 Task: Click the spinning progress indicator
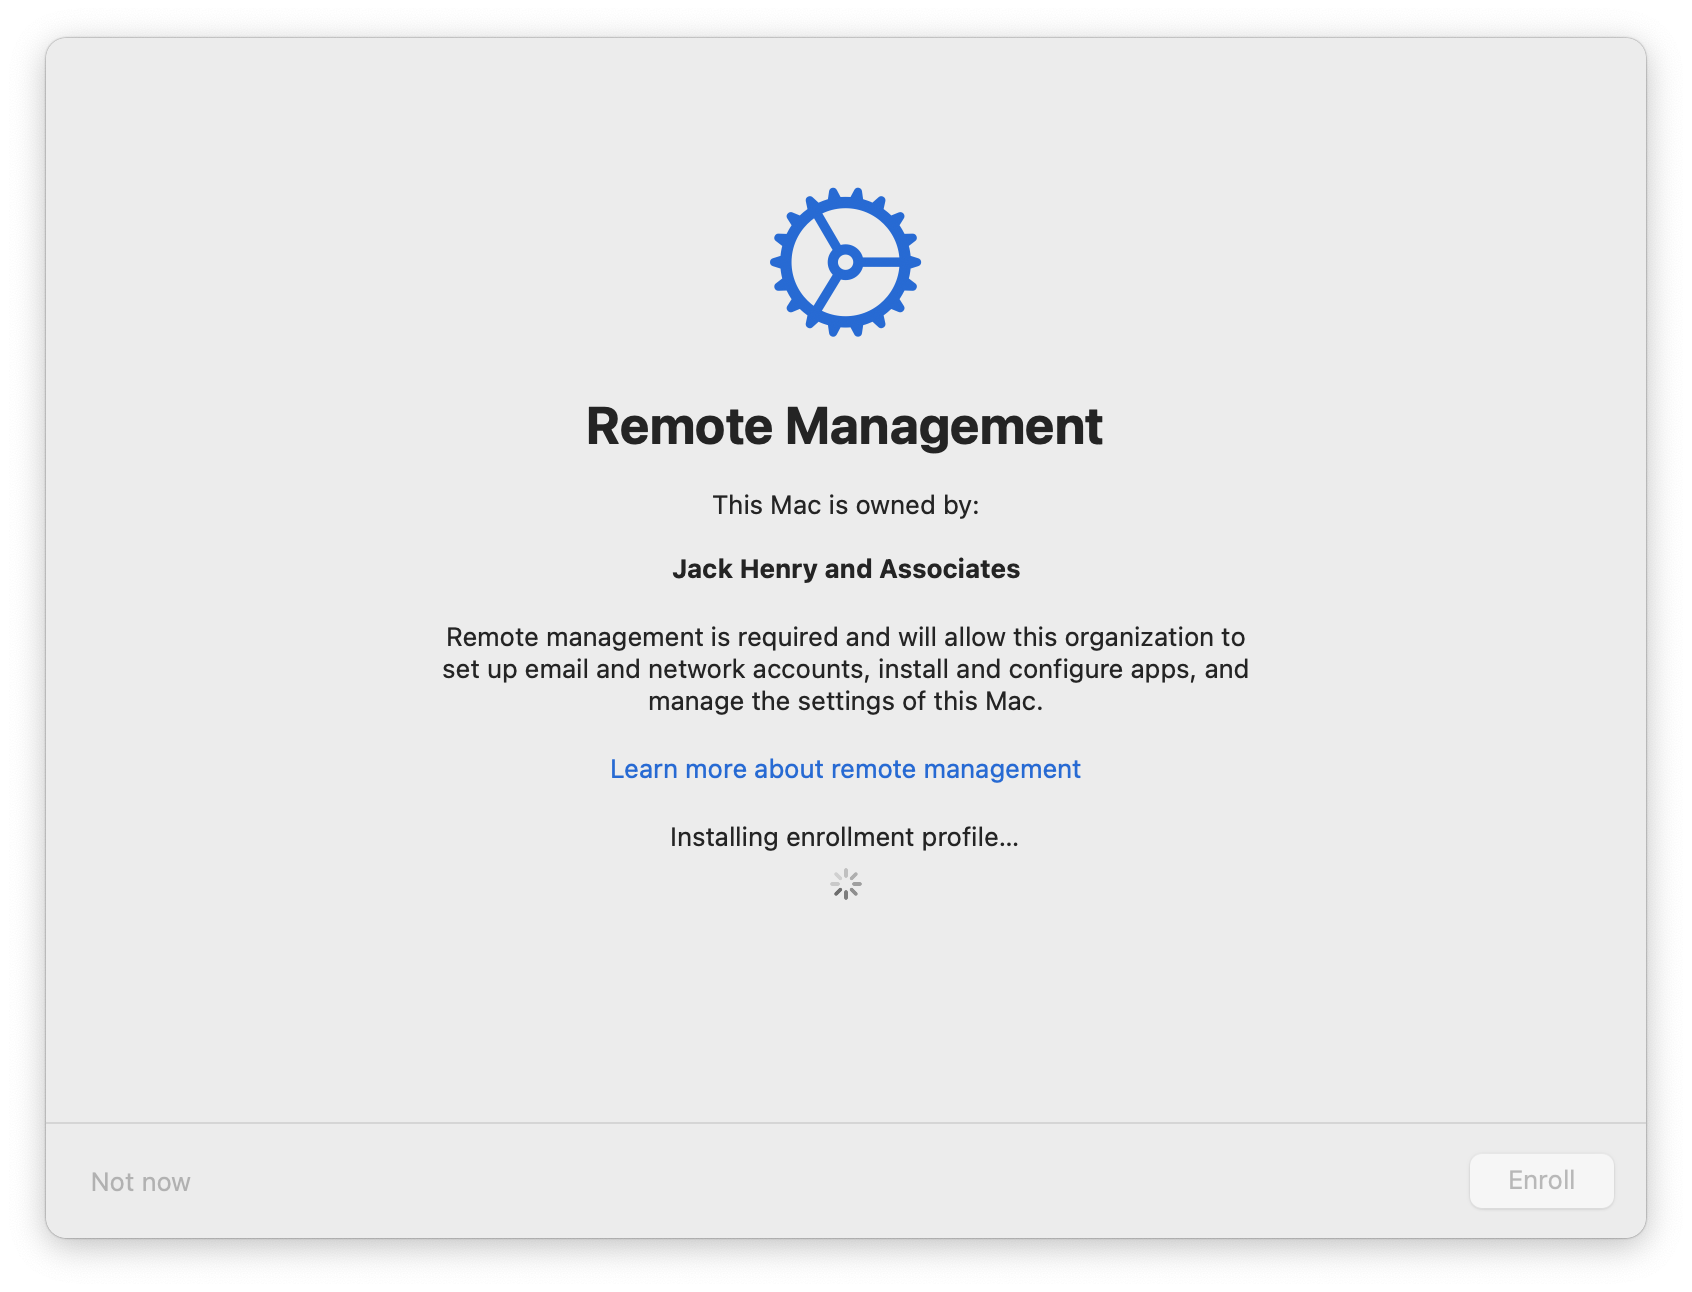coord(846,884)
